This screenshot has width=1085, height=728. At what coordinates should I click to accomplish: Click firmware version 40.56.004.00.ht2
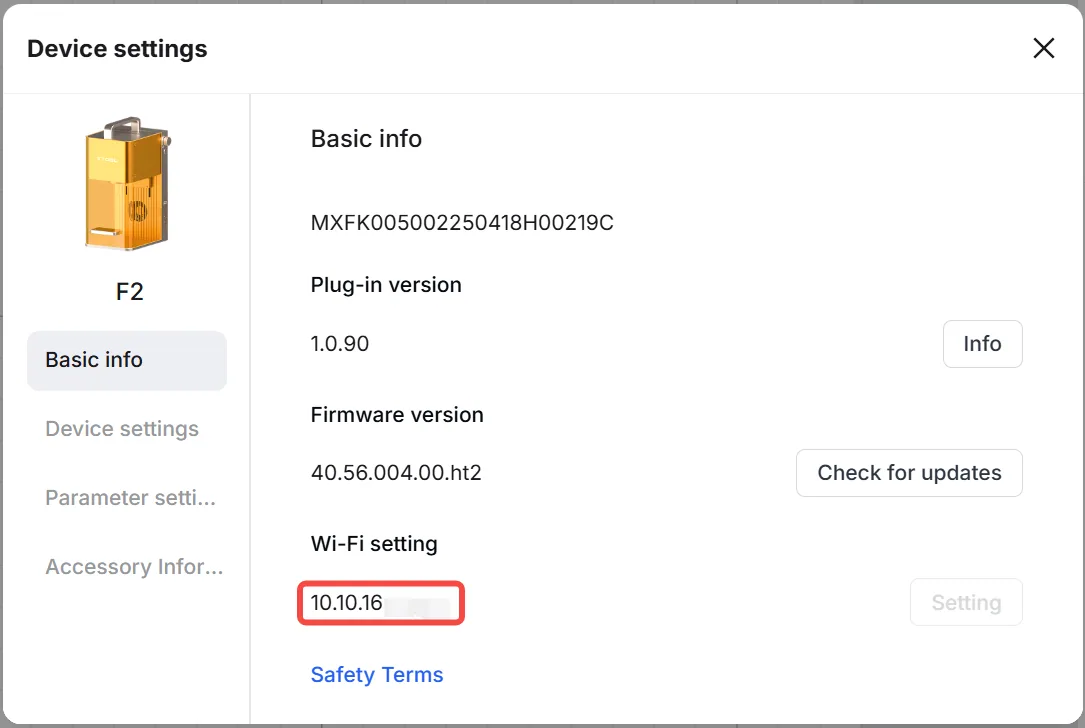pyautogui.click(x=396, y=473)
